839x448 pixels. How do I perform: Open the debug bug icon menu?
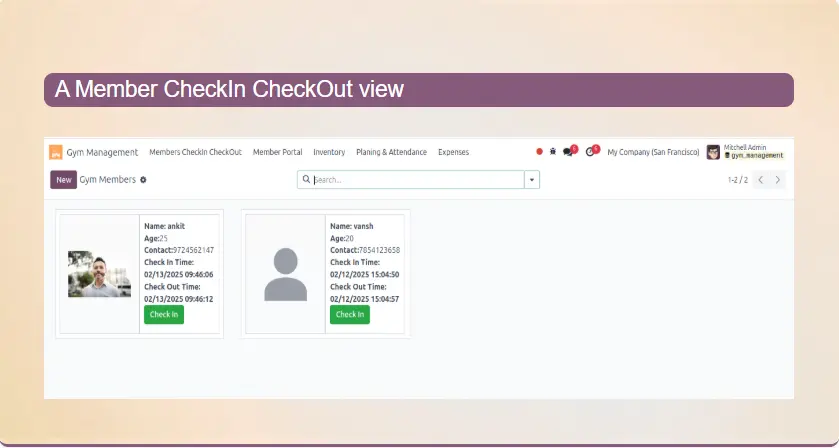553,152
